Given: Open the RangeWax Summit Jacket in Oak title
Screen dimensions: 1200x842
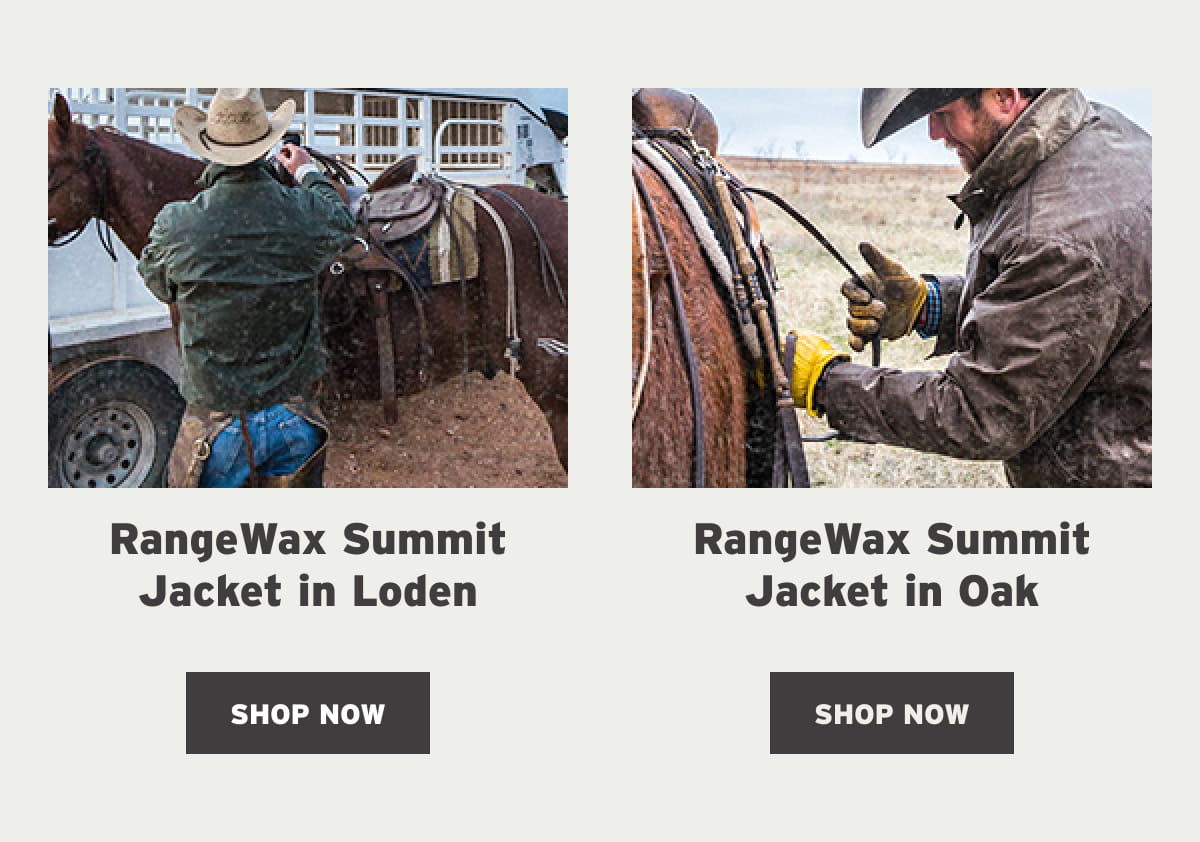Looking at the screenshot, I should coord(892,566).
